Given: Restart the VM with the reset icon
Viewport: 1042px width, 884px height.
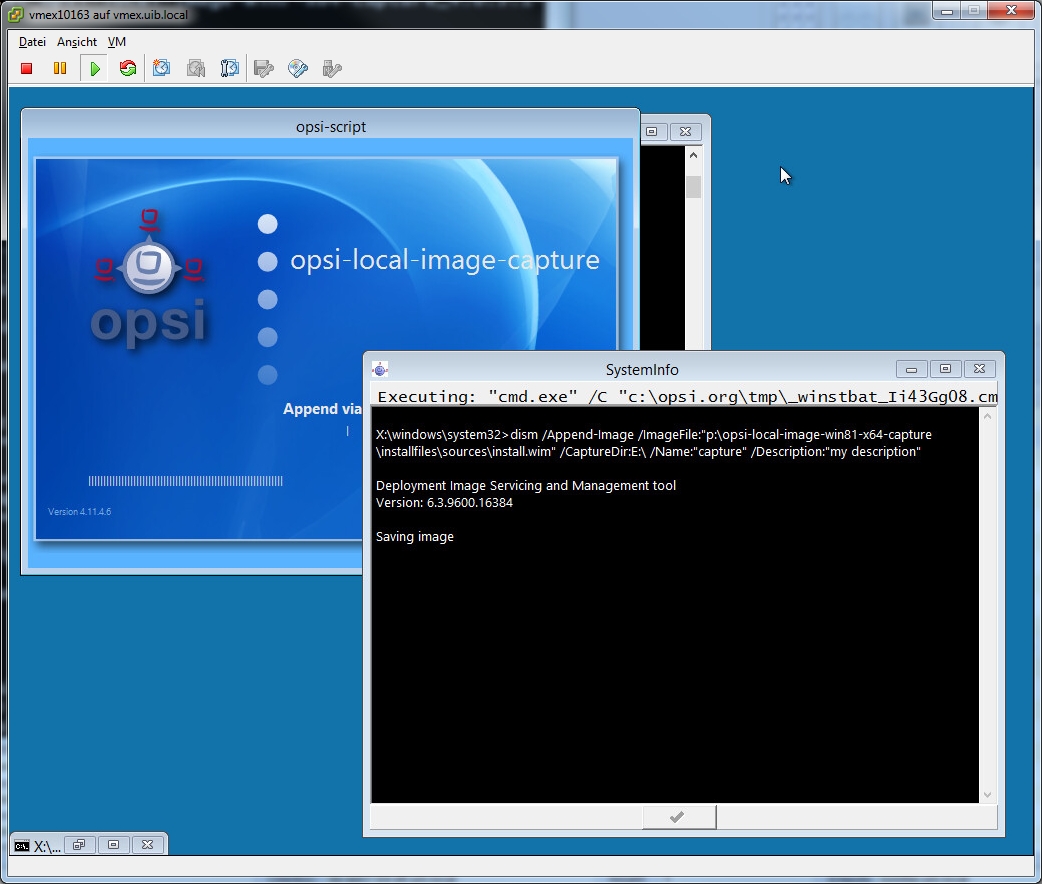Looking at the screenshot, I should [x=128, y=68].
